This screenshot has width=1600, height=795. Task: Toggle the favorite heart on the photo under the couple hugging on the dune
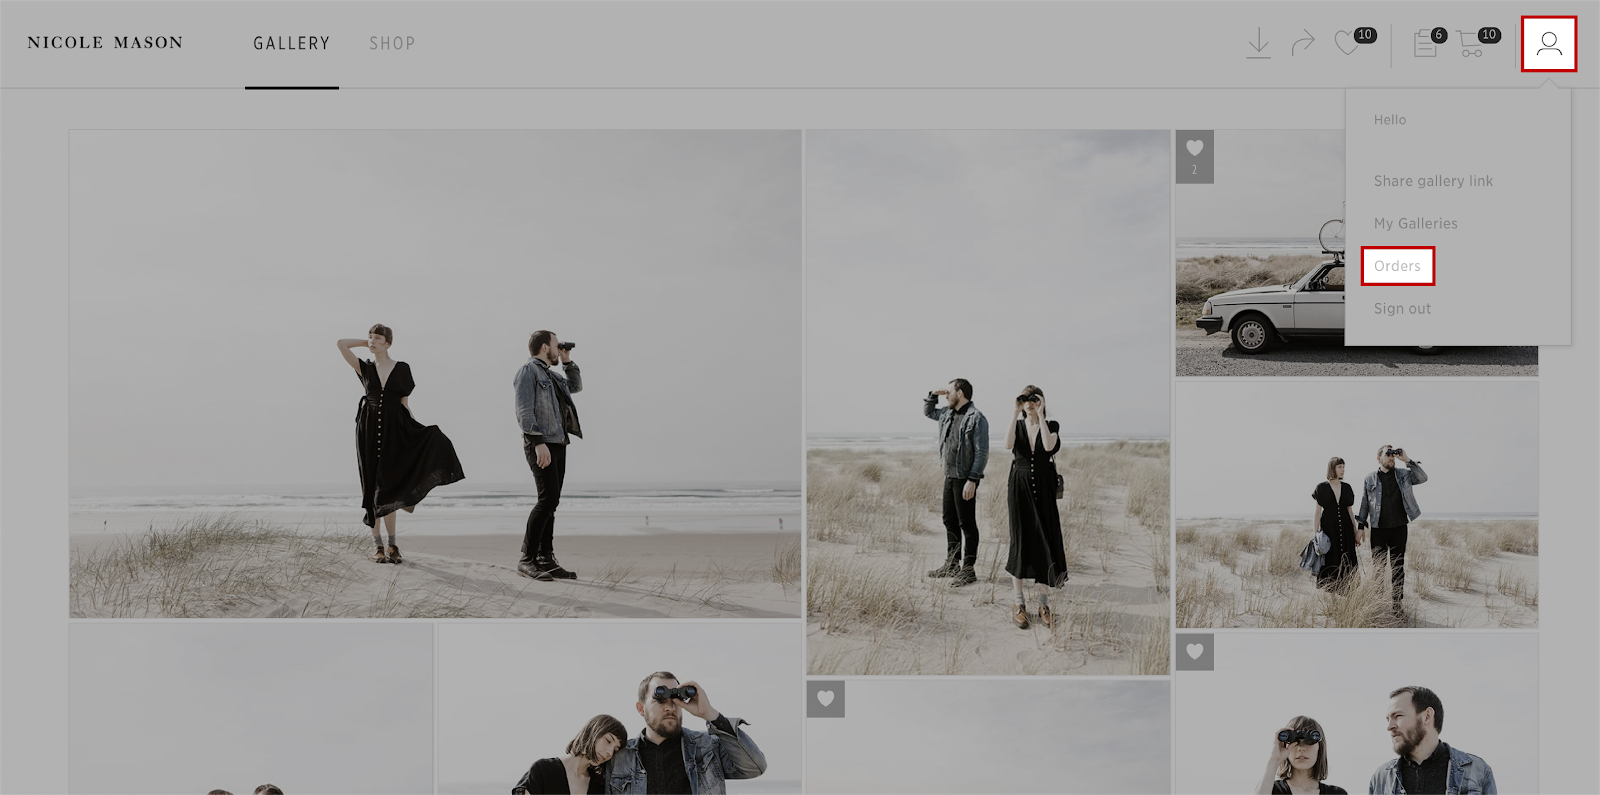tap(1194, 652)
